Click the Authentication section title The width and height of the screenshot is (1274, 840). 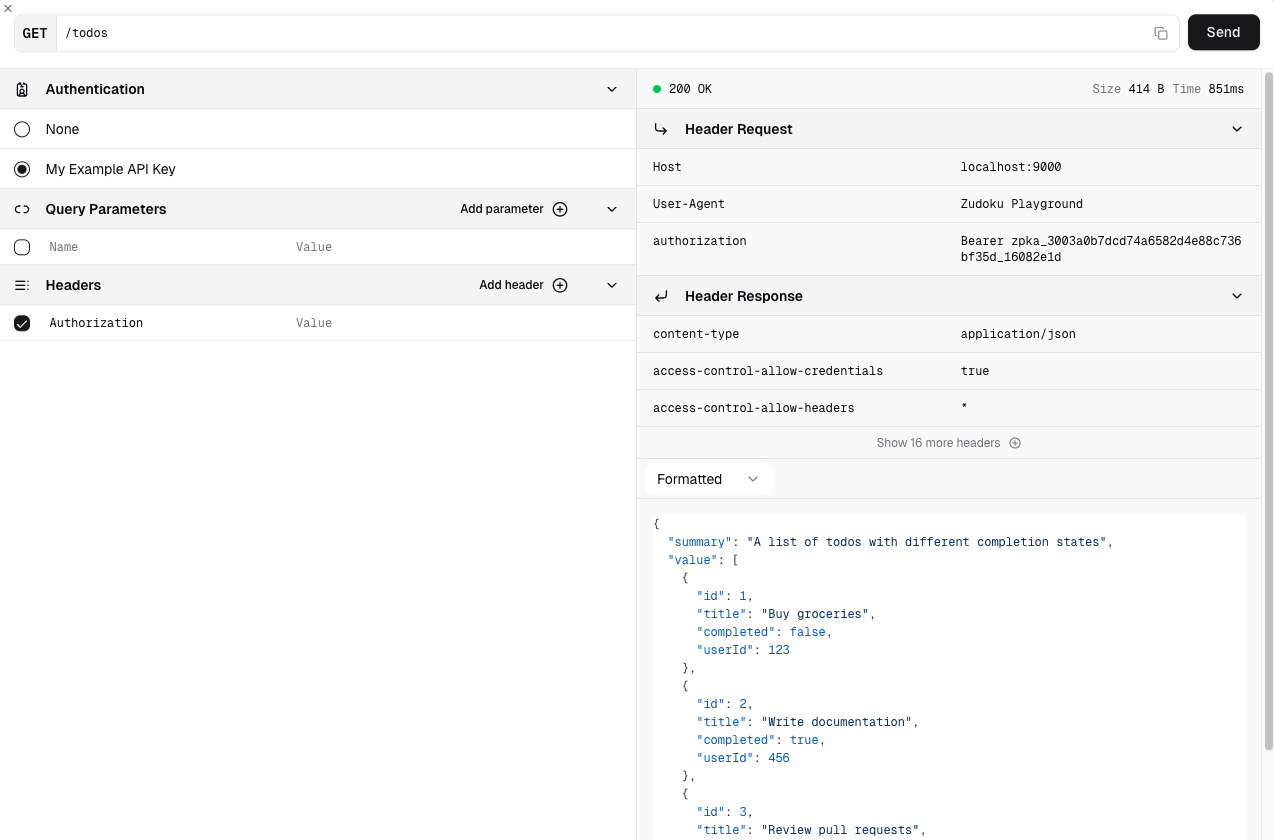95,89
